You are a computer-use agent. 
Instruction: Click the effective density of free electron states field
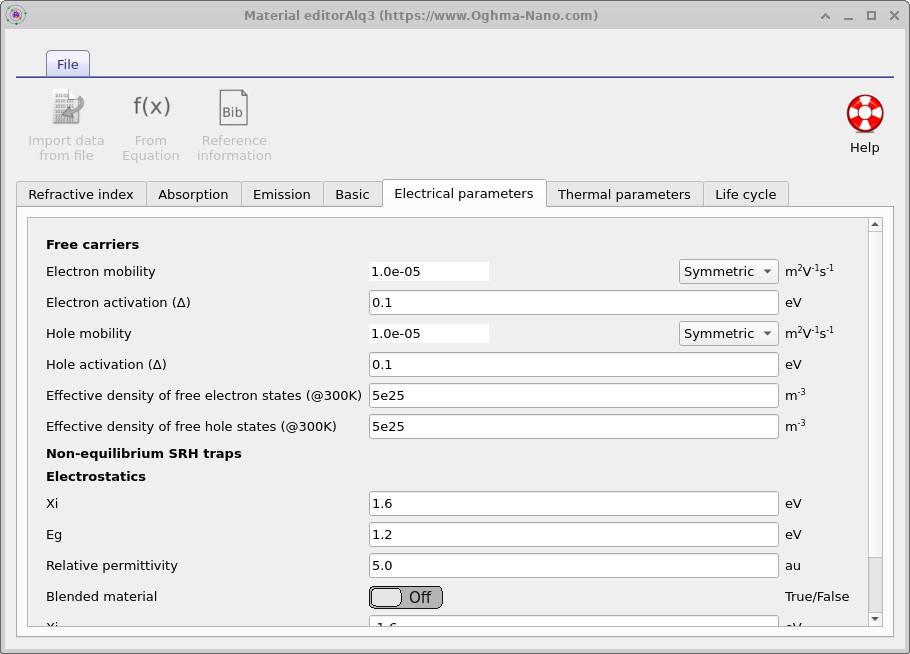(x=573, y=395)
